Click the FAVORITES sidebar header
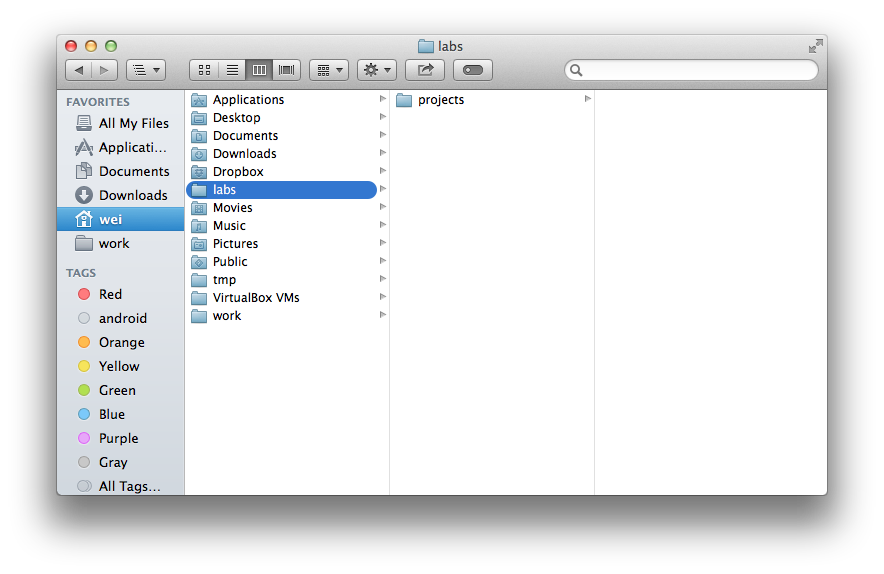 tap(98, 102)
